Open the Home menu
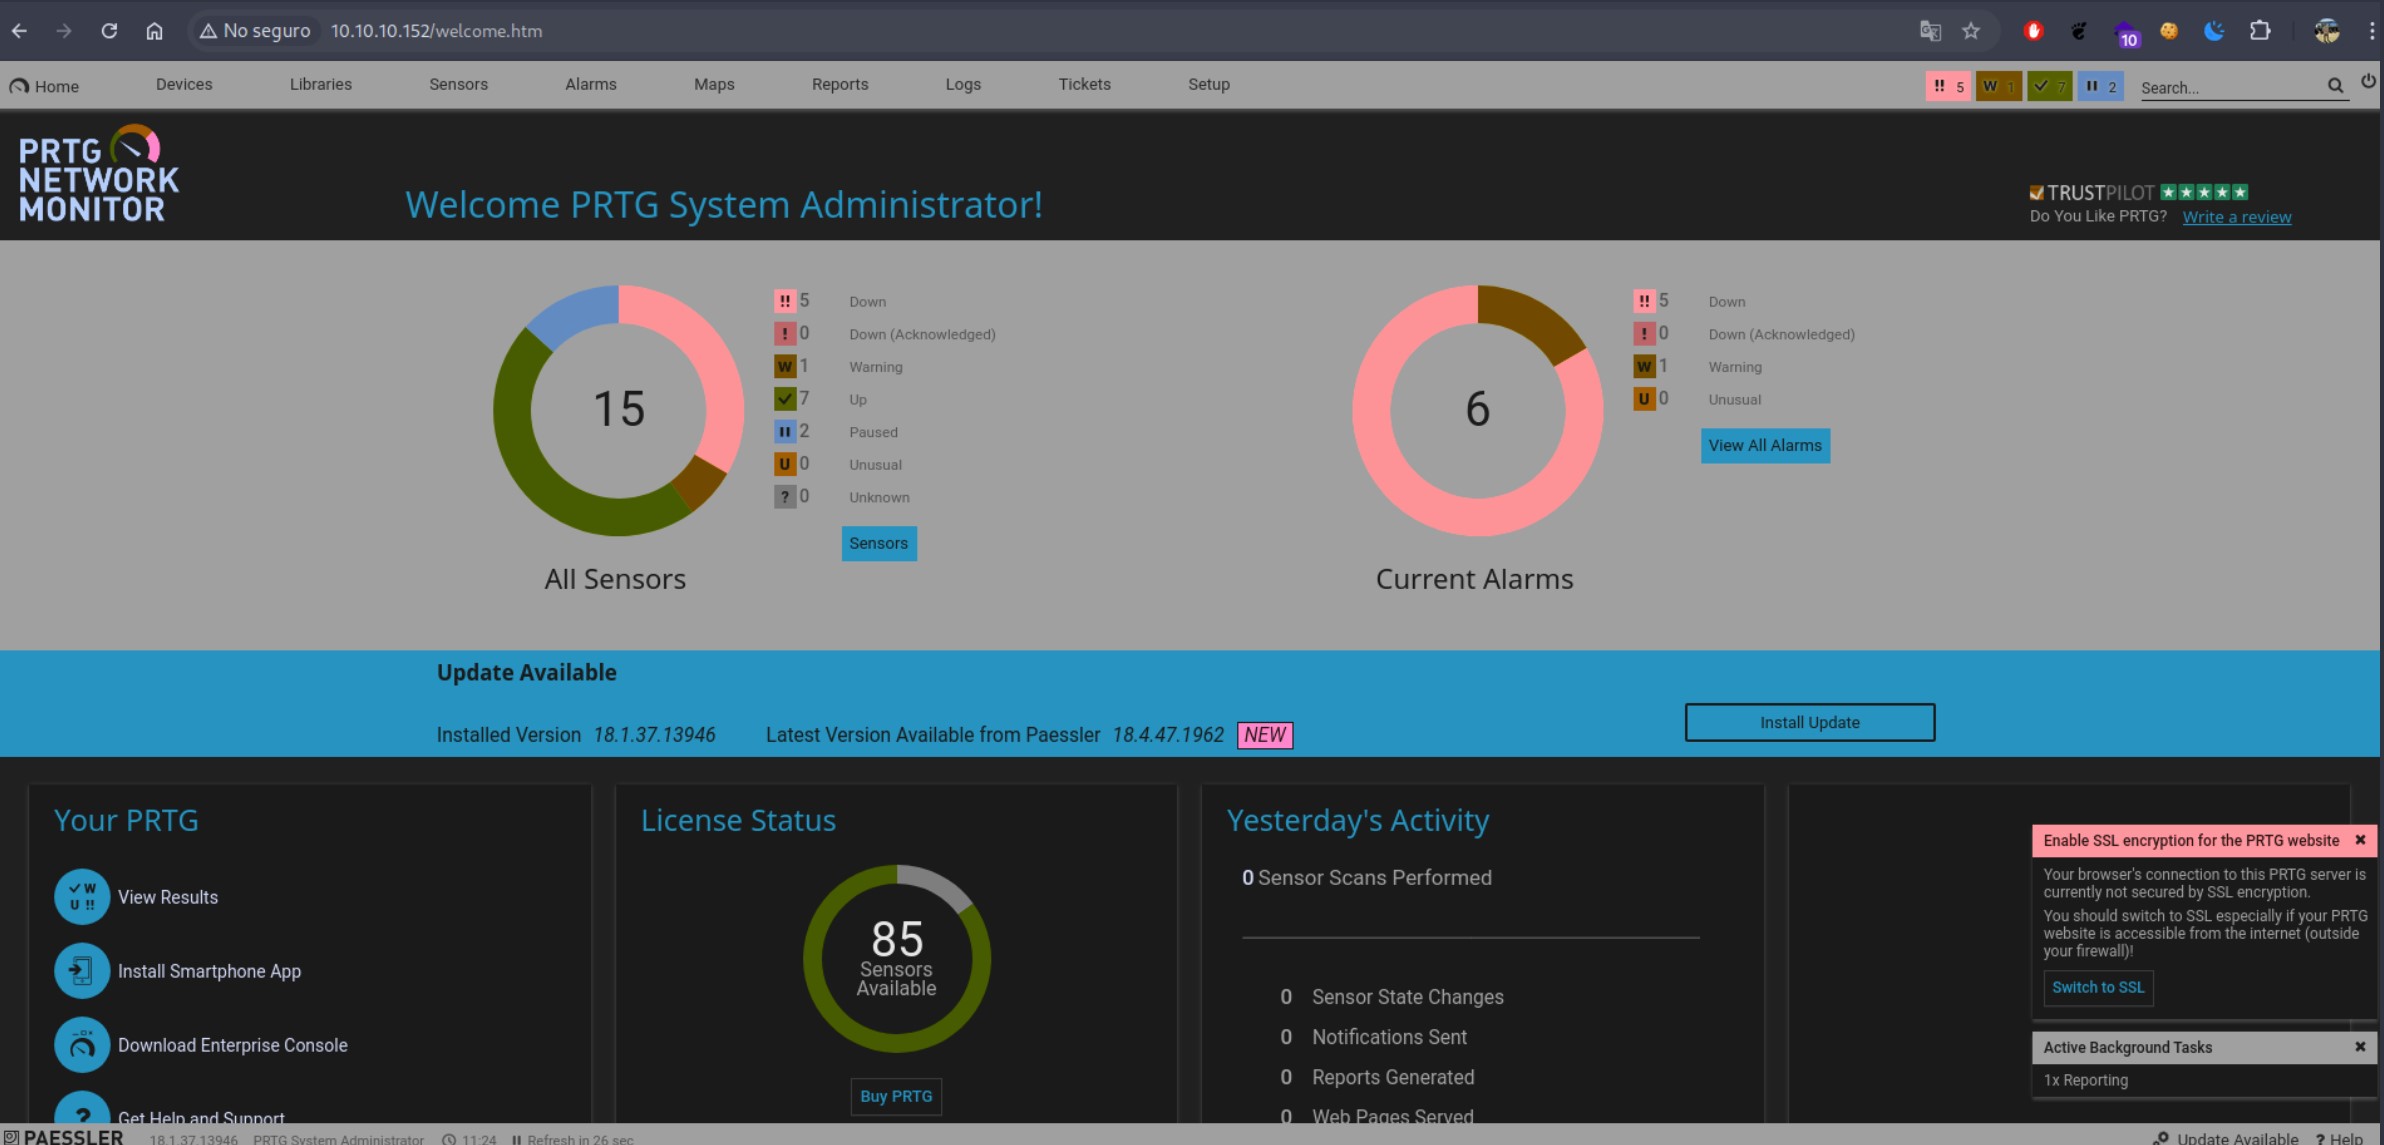The width and height of the screenshot is (2384, 1145). [x=44, y=86]
